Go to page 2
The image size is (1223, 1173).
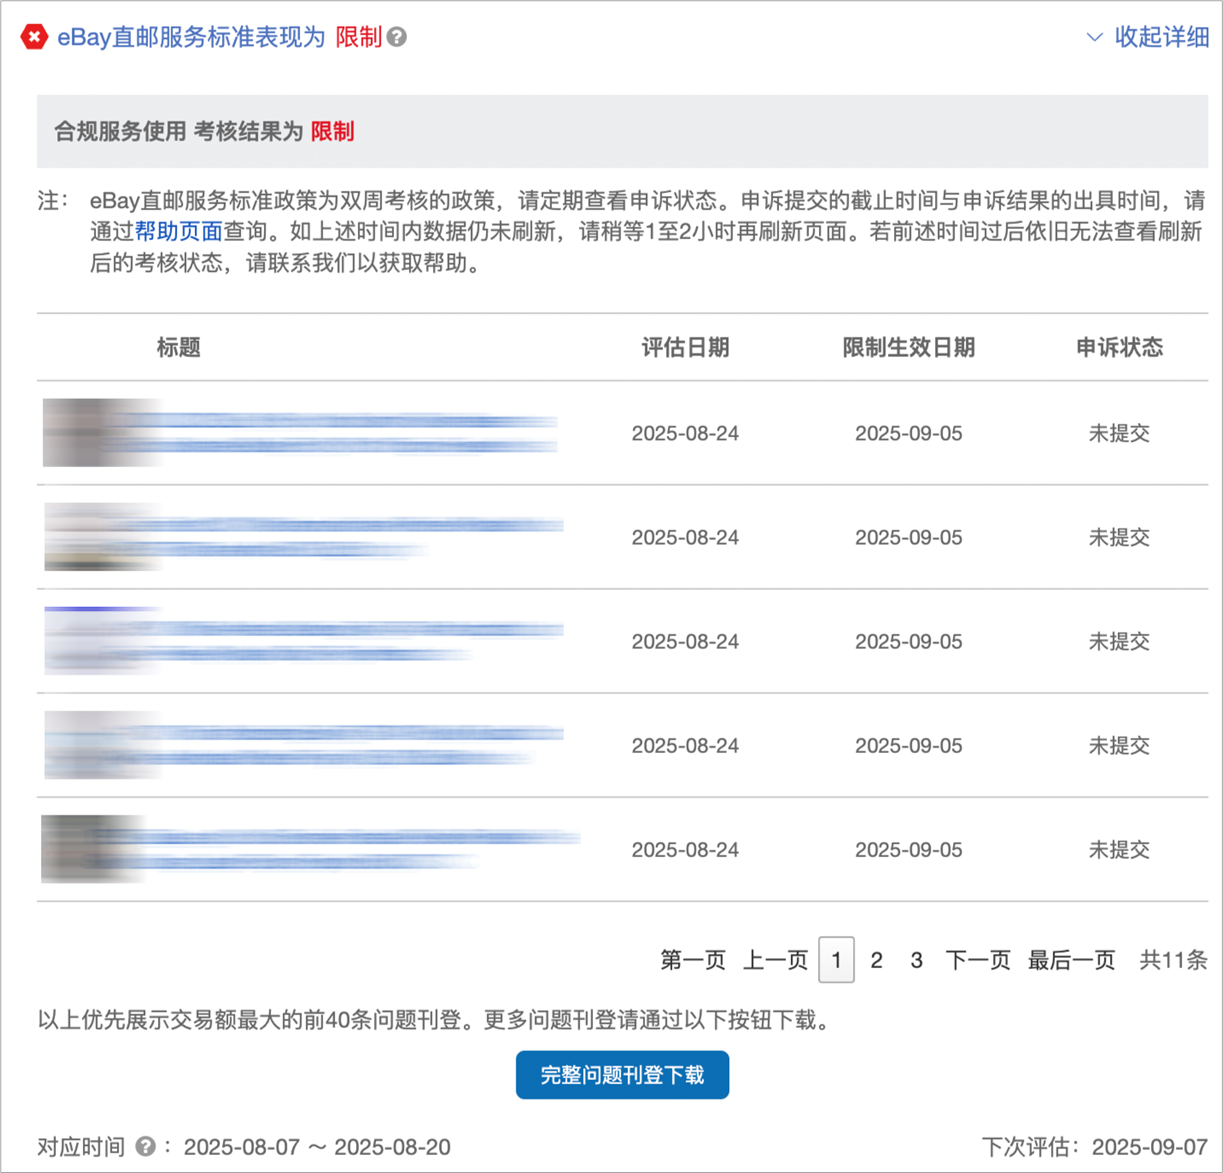click(876, 961)
